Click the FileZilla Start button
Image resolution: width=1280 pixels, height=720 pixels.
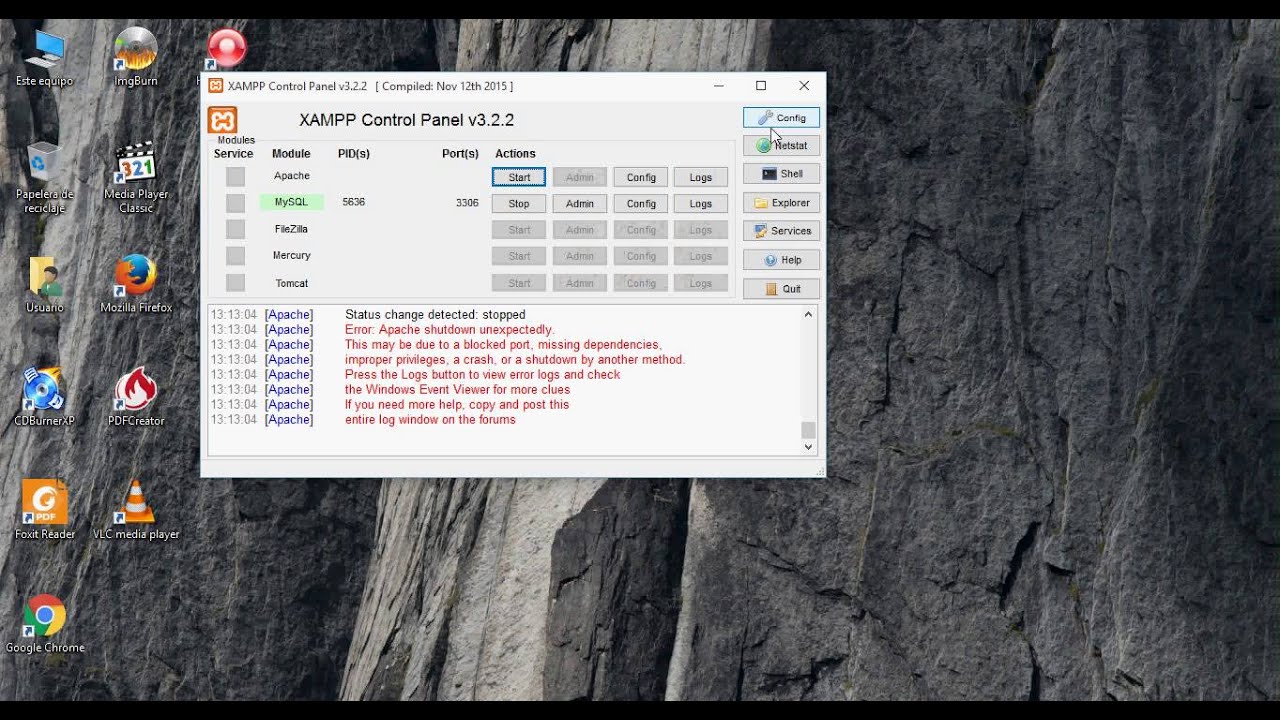click(x=519, y=230)
